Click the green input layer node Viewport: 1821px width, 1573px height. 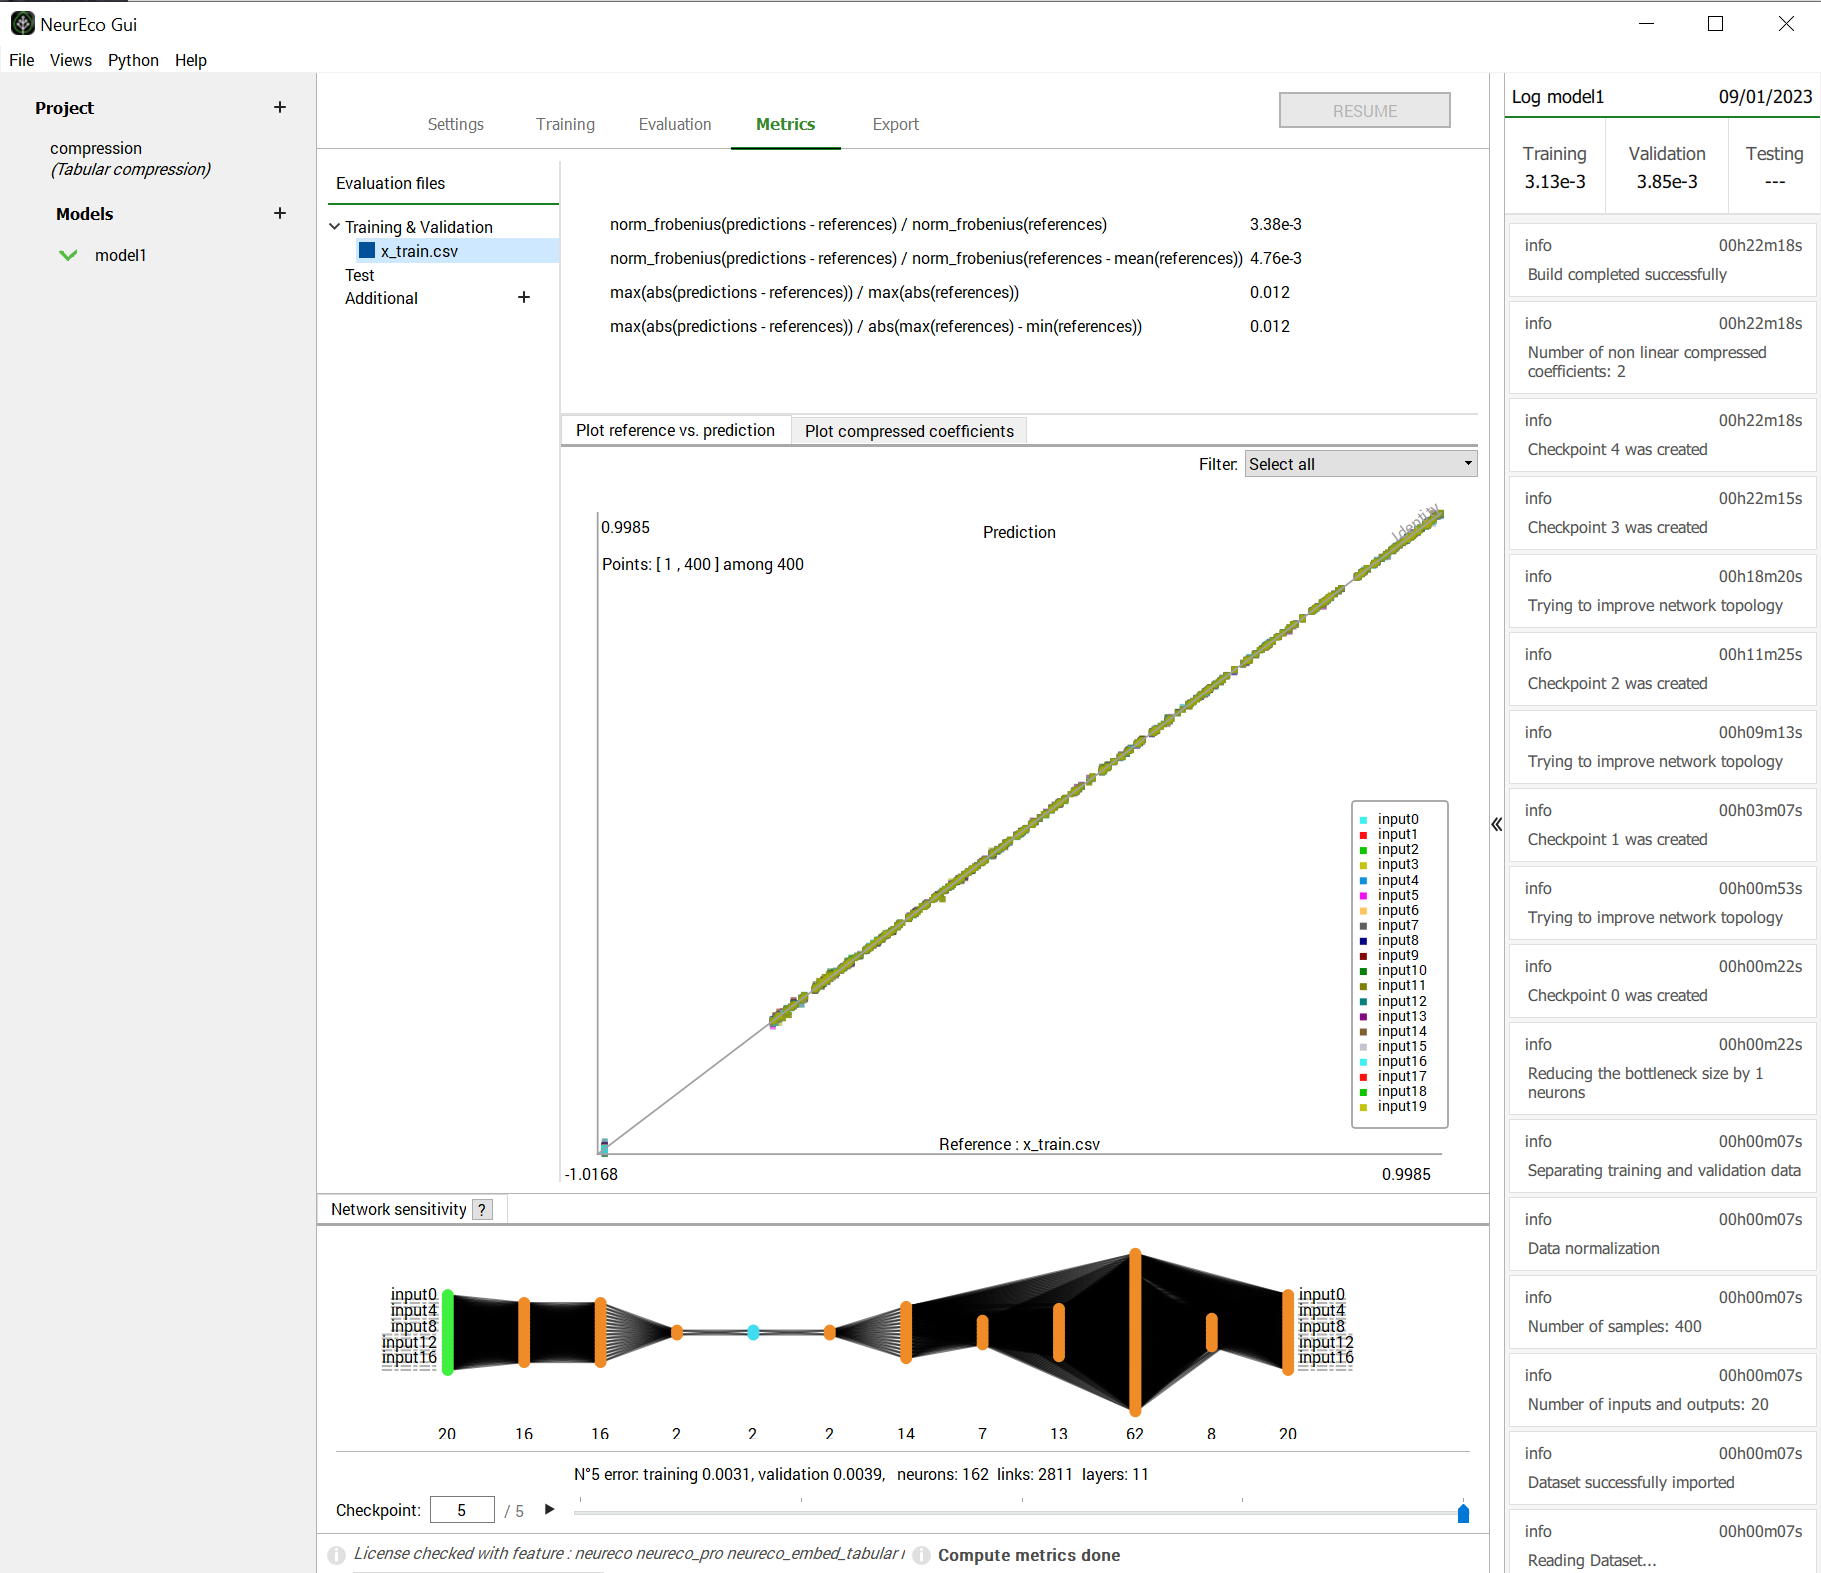coord(448,1332)
